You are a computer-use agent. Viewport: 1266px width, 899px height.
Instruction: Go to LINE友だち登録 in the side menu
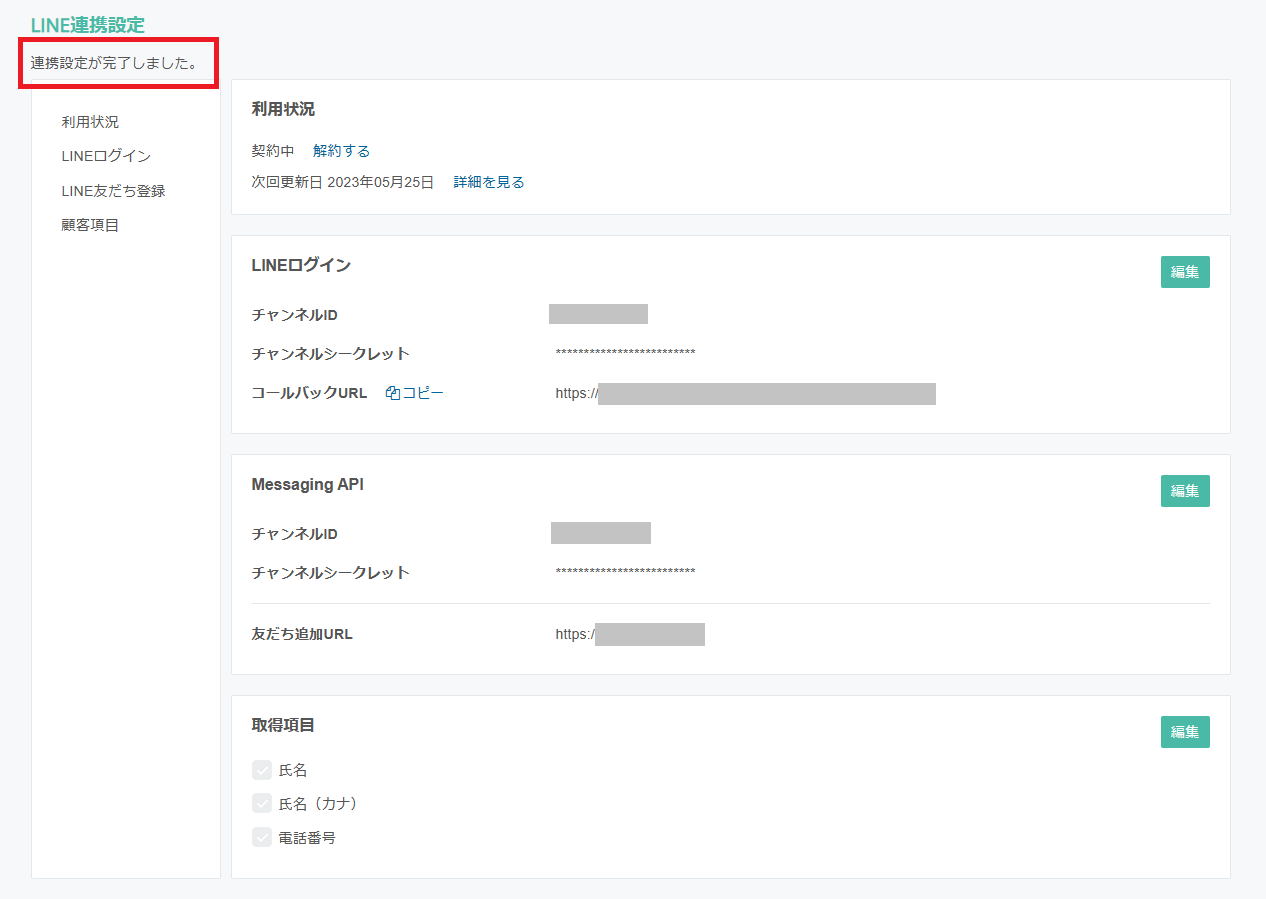coord(113,191)
